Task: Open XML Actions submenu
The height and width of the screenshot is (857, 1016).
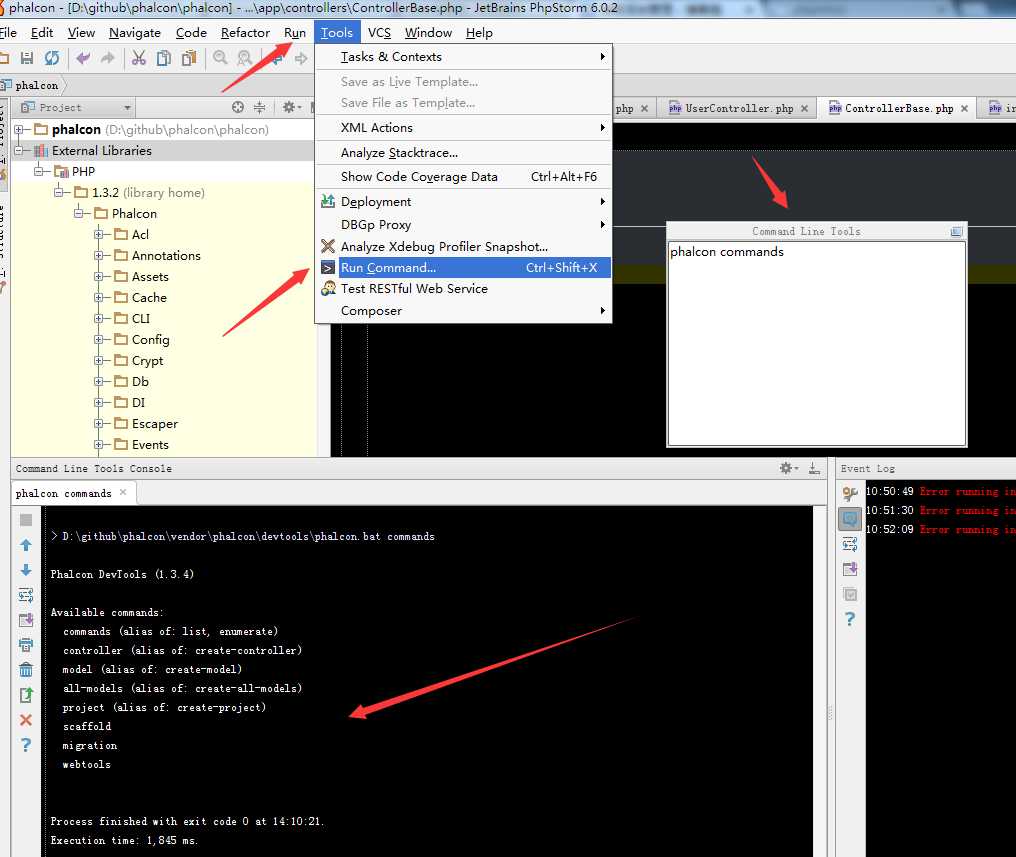Action: tap(463, 128)
